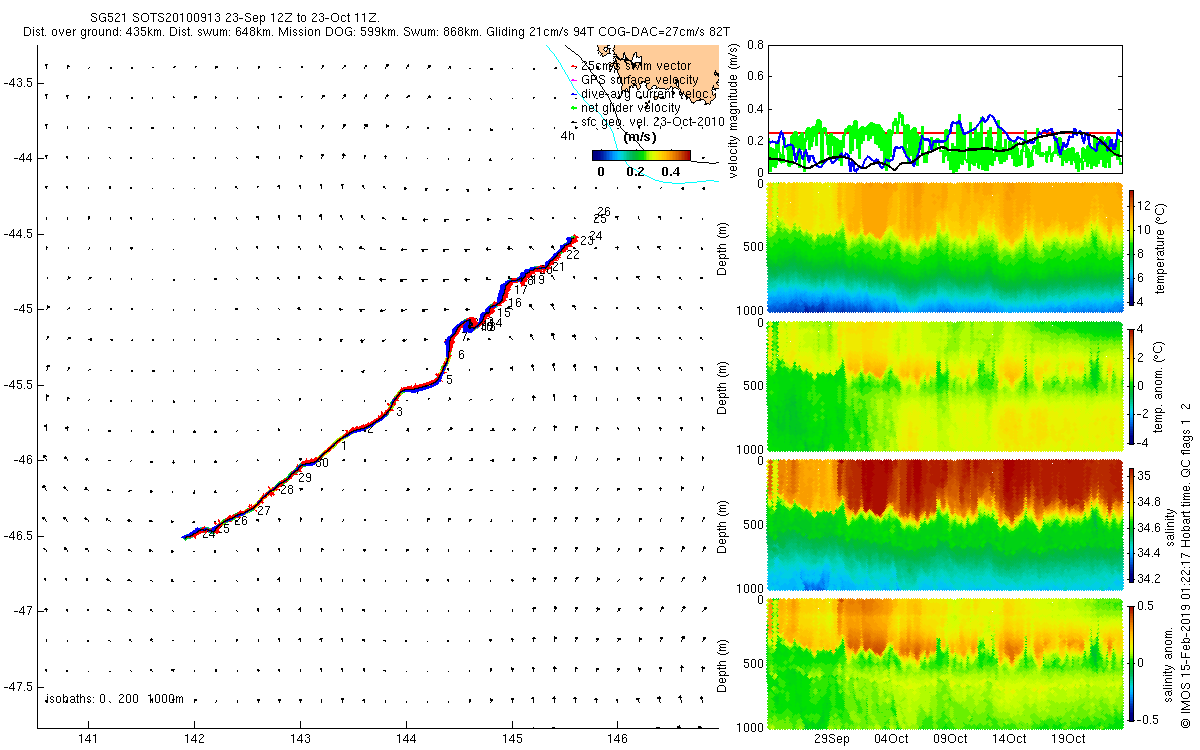Click the 'temperature (°C)' colorbar label

pos(1161,250)
